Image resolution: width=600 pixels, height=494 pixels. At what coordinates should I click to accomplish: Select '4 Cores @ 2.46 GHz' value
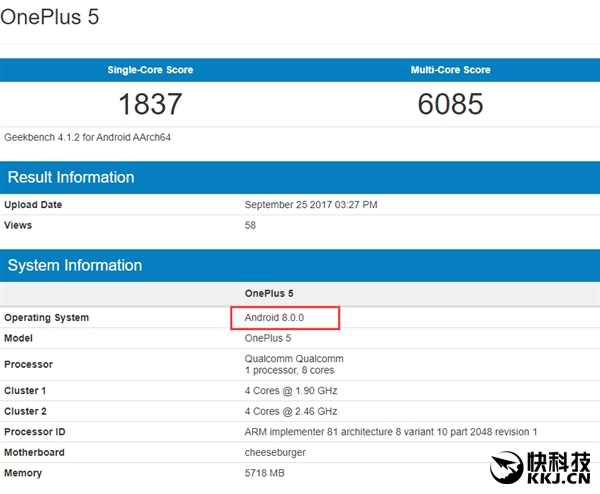291,411
